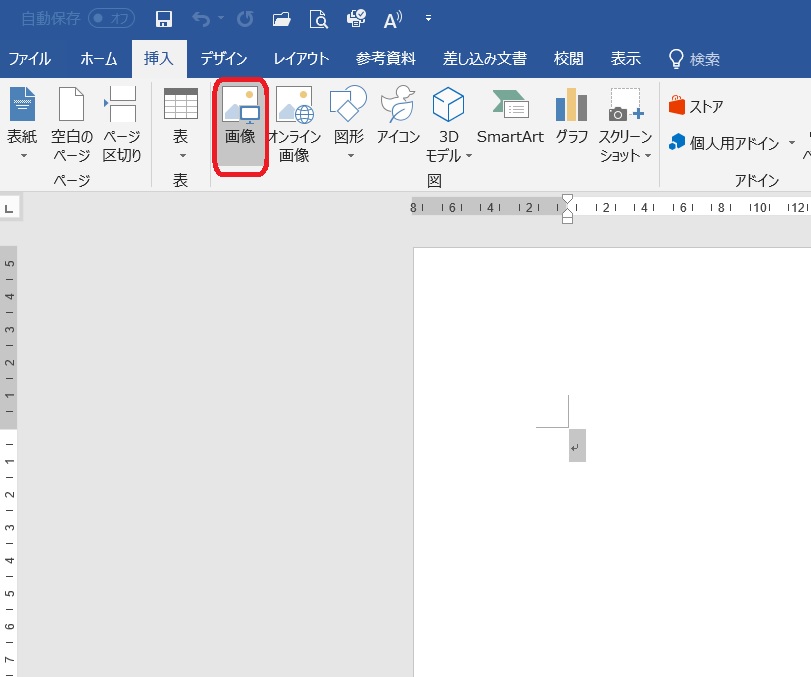Image resolution: width=811 pixels, height=677 pixels.
Task: Switch to the ホーム tab
Action: click(x=98, y=59)
